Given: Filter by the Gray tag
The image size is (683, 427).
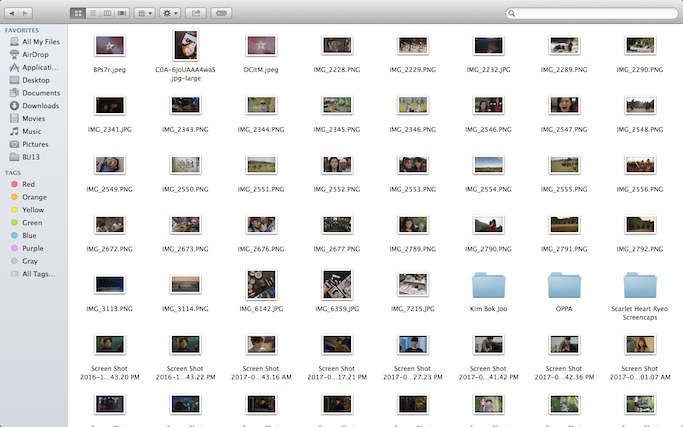Looking at the screenshot, I should click(x=24, y=261).
